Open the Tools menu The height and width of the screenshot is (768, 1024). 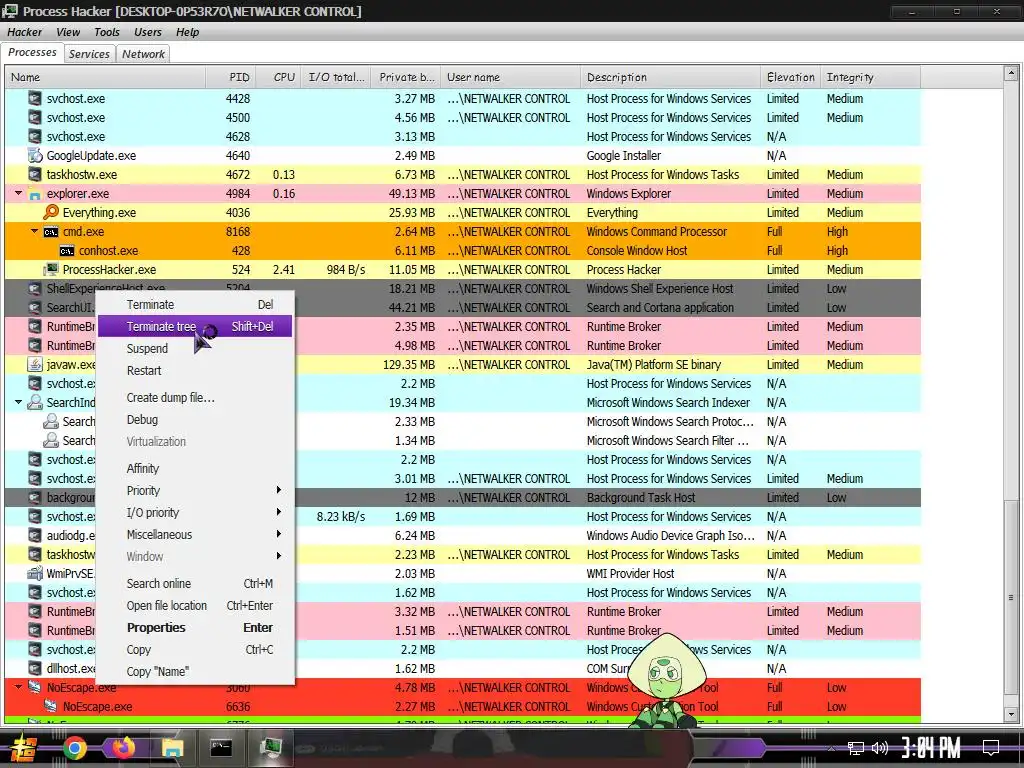coord(106,32)
